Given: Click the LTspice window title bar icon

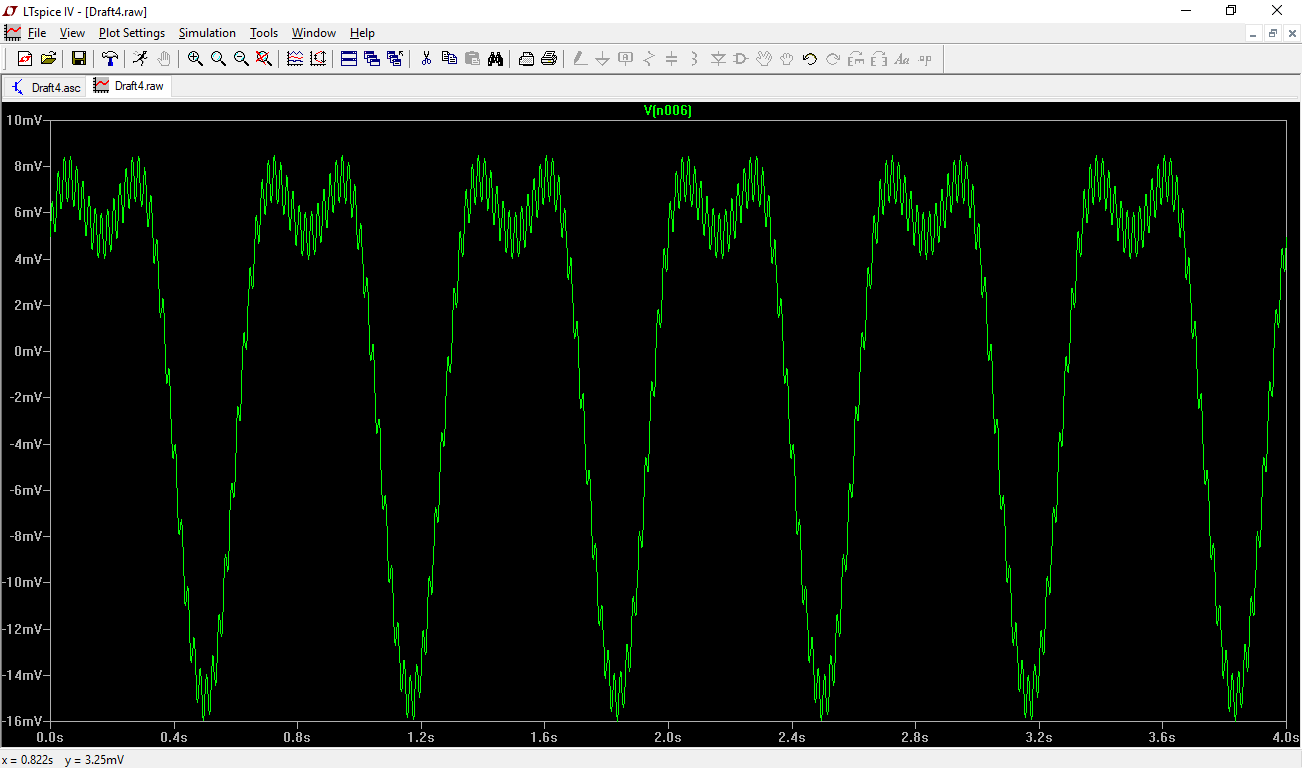Looking at the screenshot, I should pos(10,10).
